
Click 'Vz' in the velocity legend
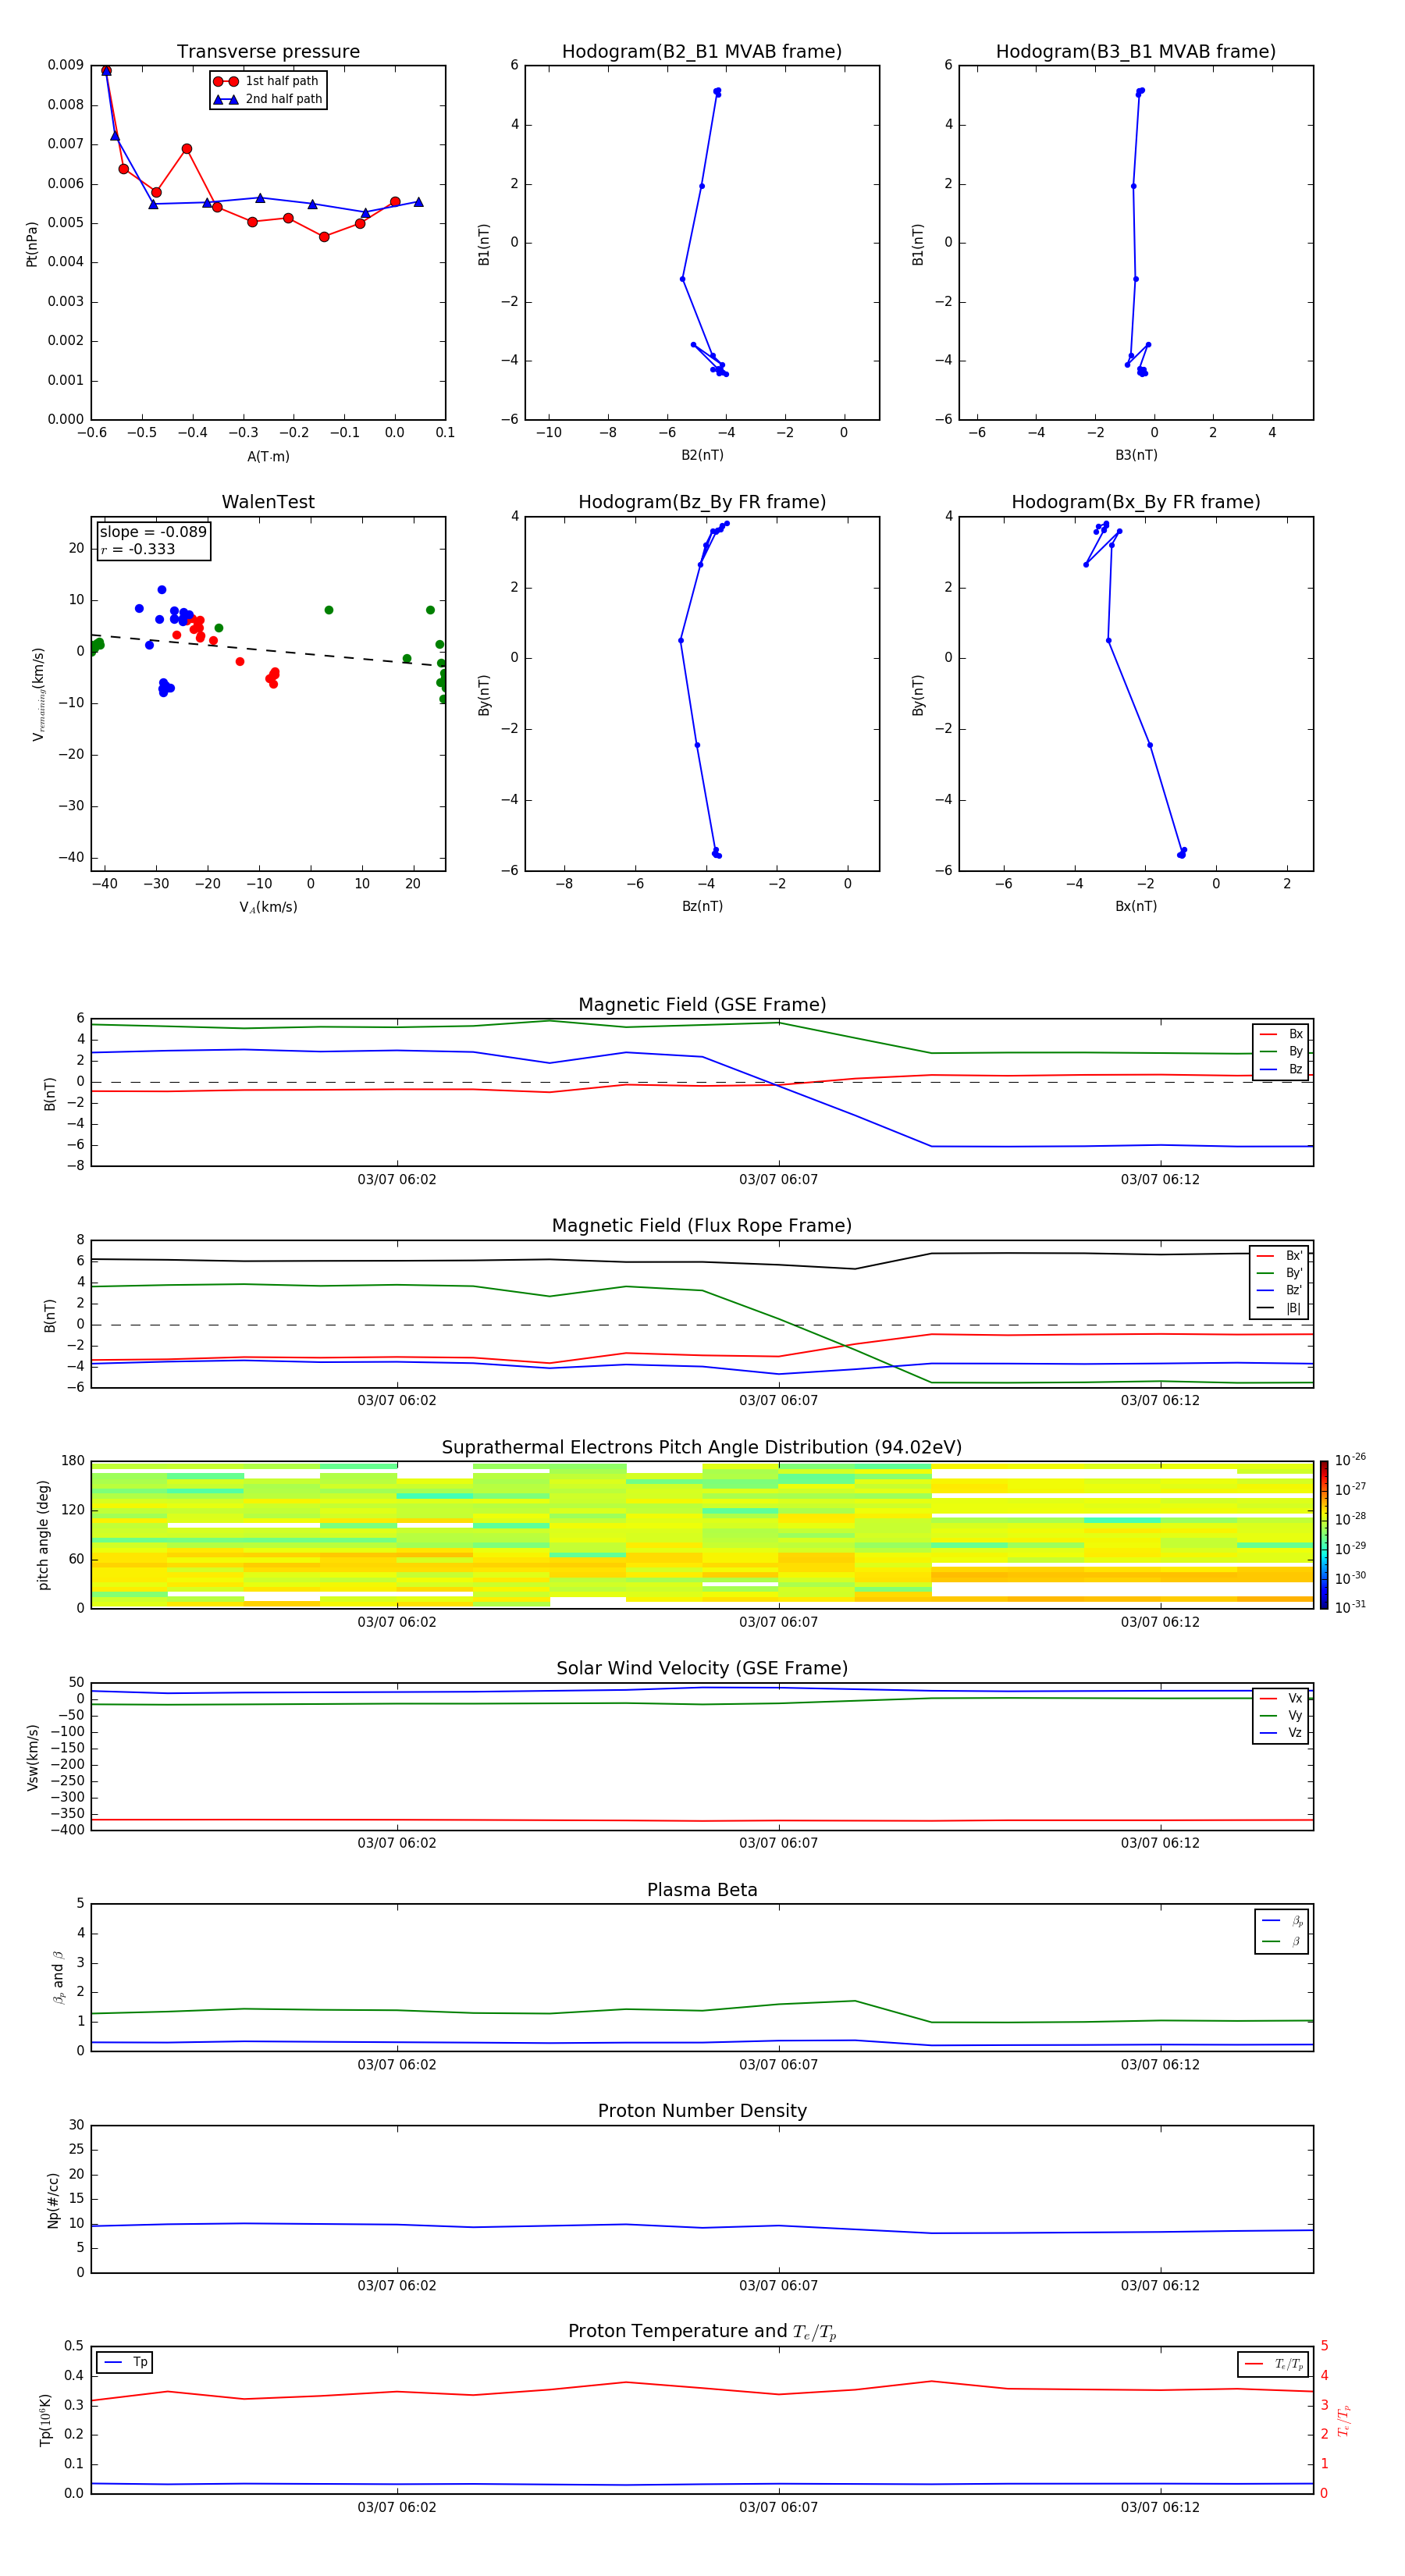[1295, 1733]
